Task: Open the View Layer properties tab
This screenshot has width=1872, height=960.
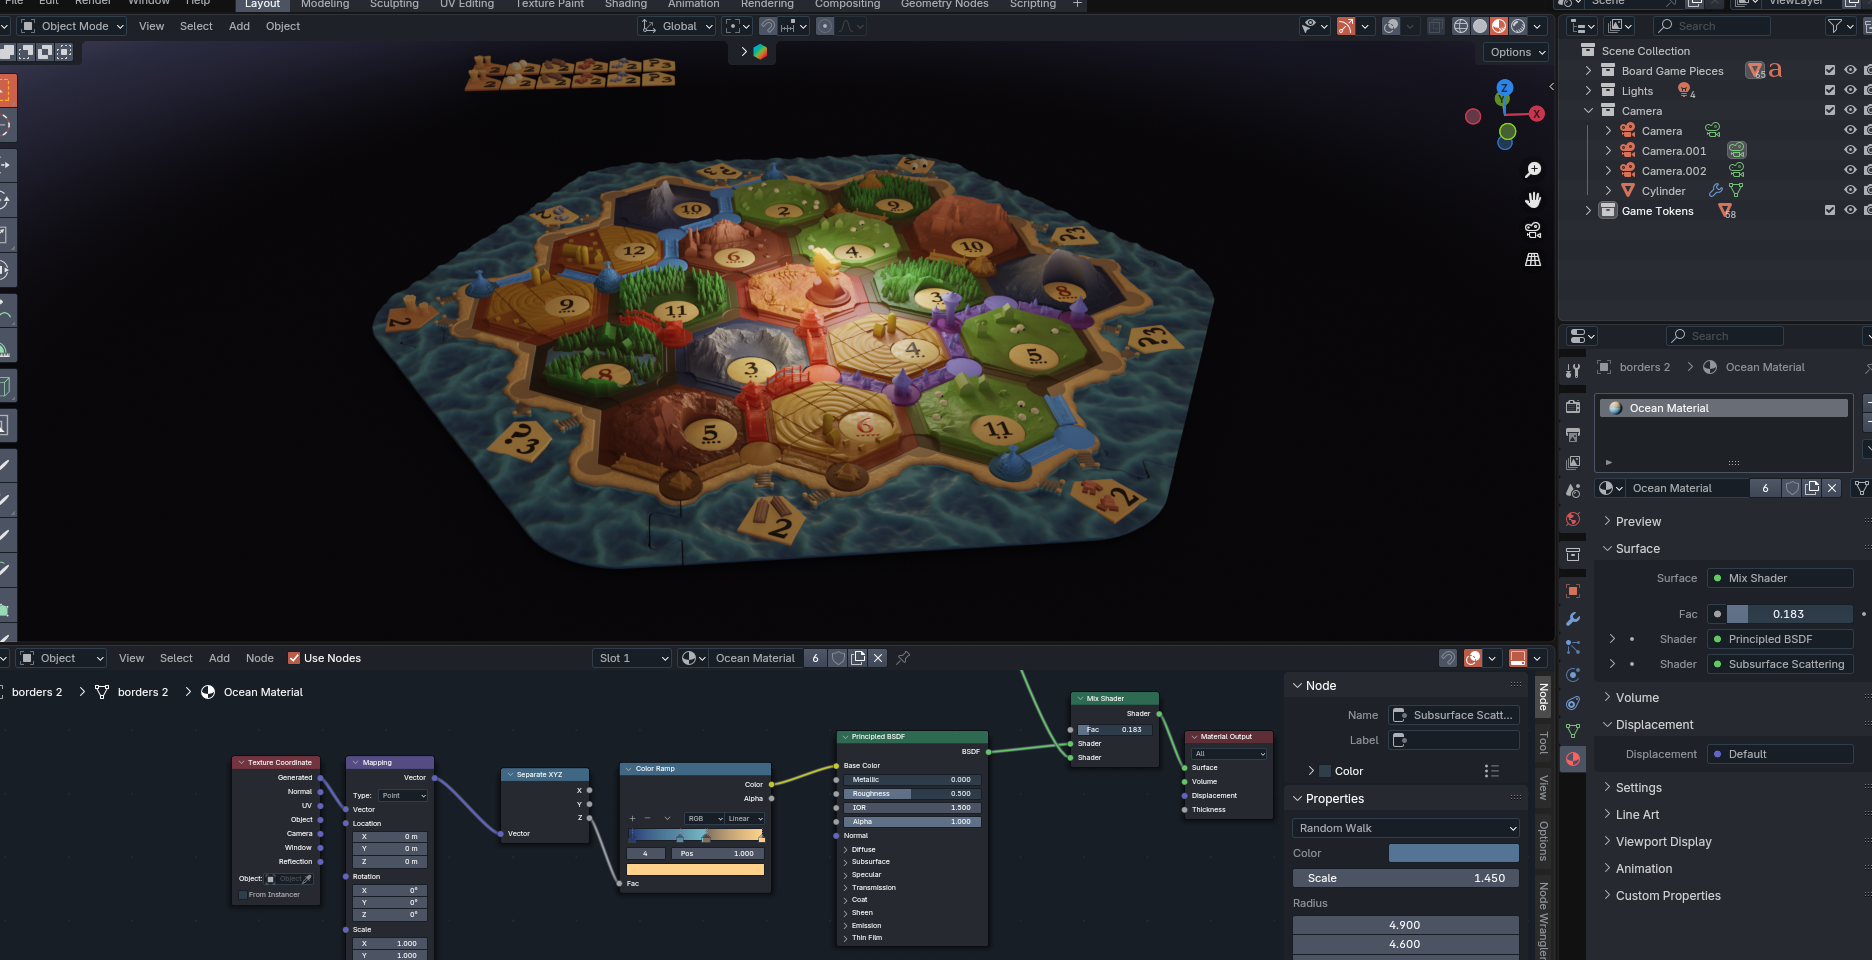Action: [1573, 463]
